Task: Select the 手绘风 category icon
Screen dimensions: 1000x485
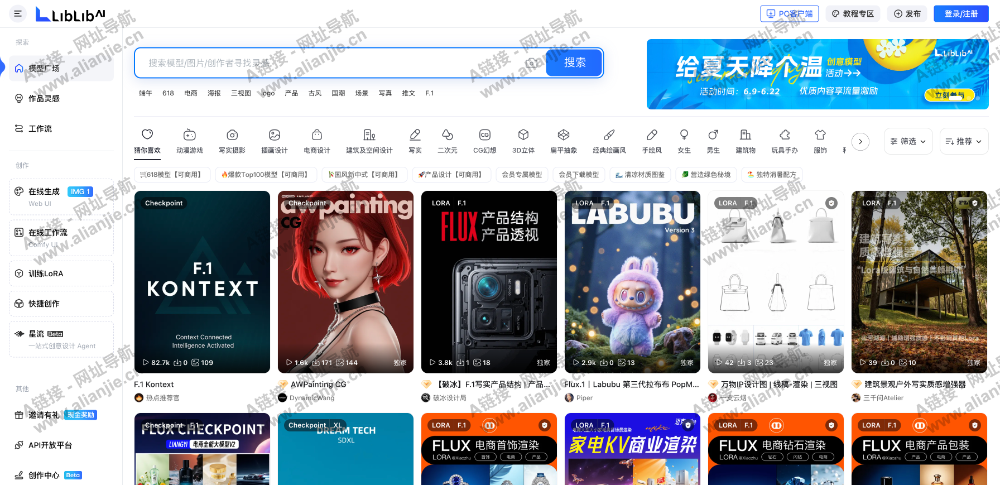Action: pos(652,141)
